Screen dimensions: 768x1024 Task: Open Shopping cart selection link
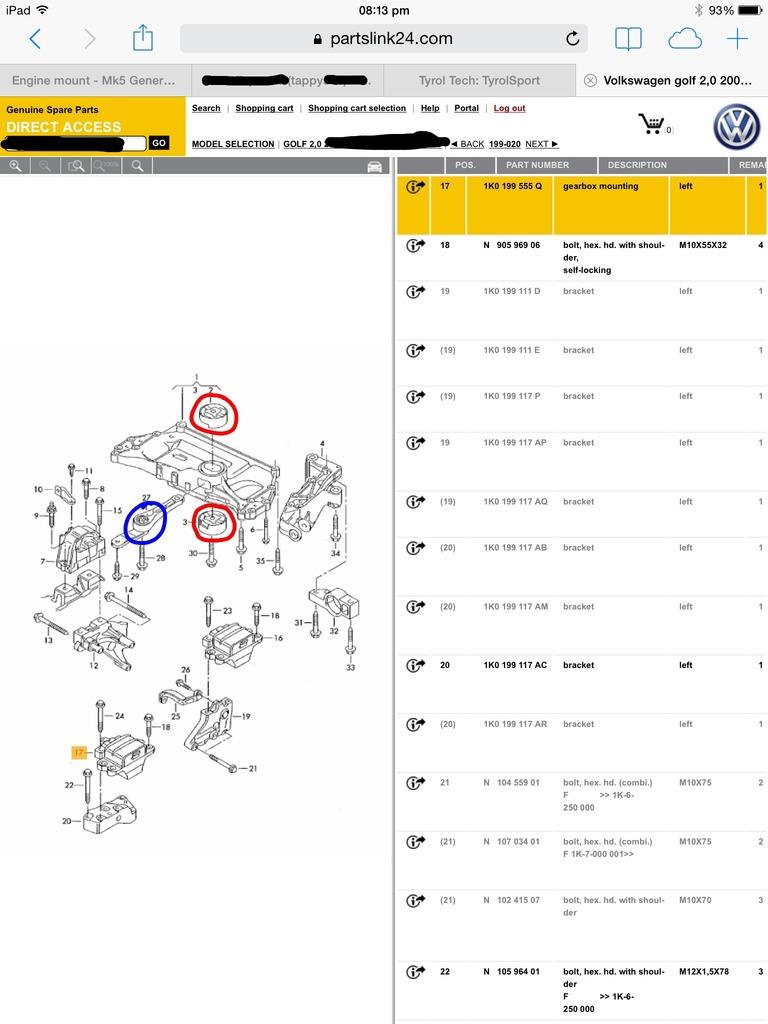(357, 108)
